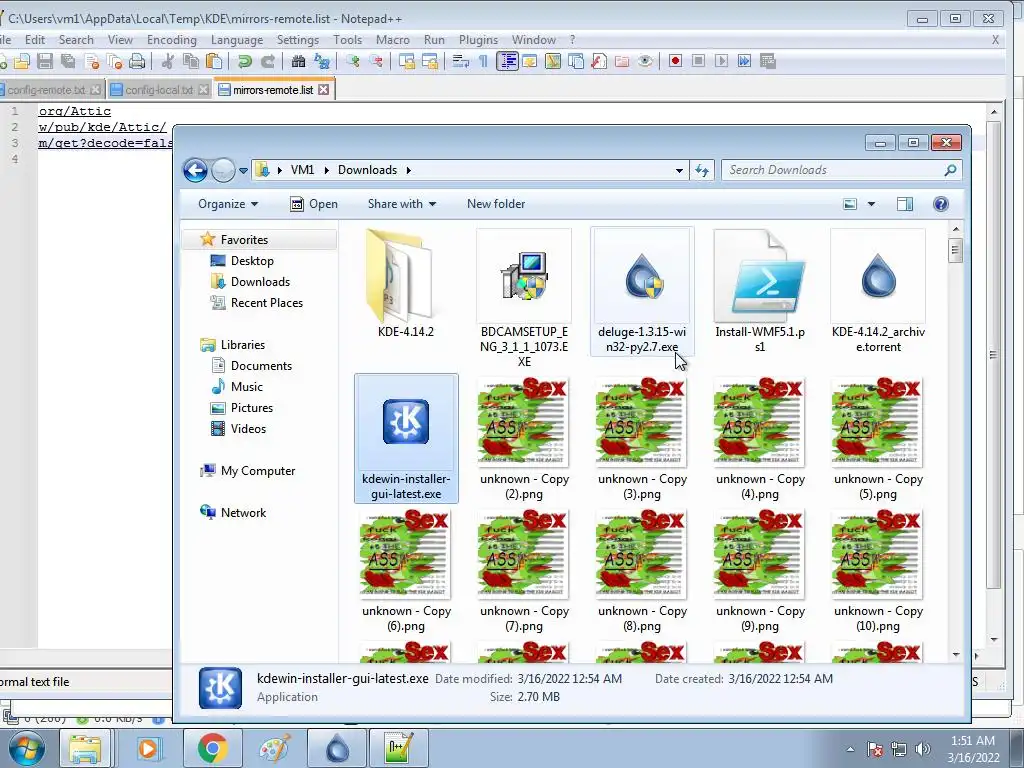Click Save icon in Notepad++ toolbar

click(44, 61)
